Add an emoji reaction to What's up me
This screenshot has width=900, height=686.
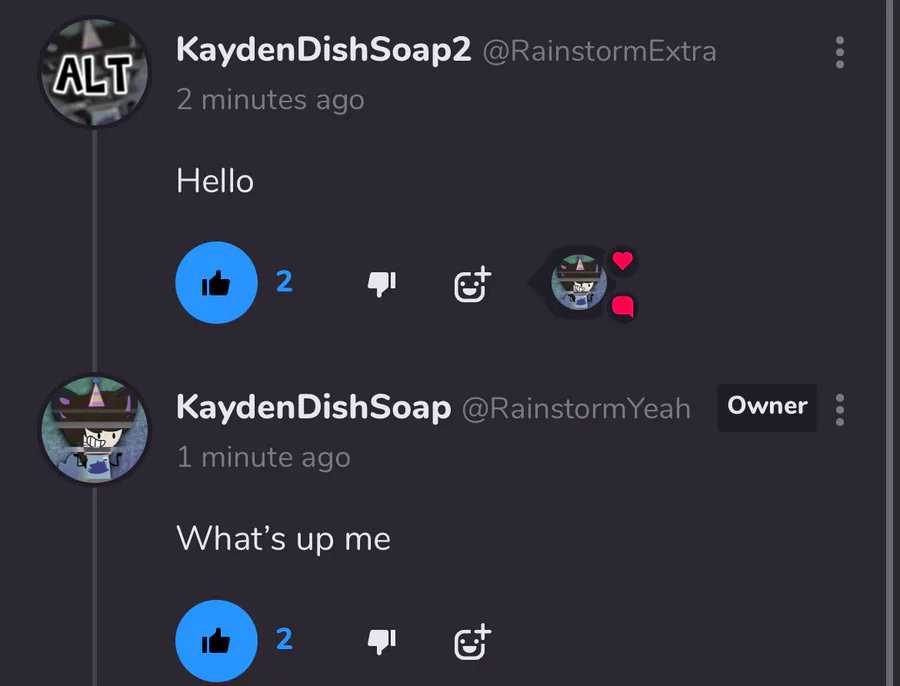click(472, 642)
